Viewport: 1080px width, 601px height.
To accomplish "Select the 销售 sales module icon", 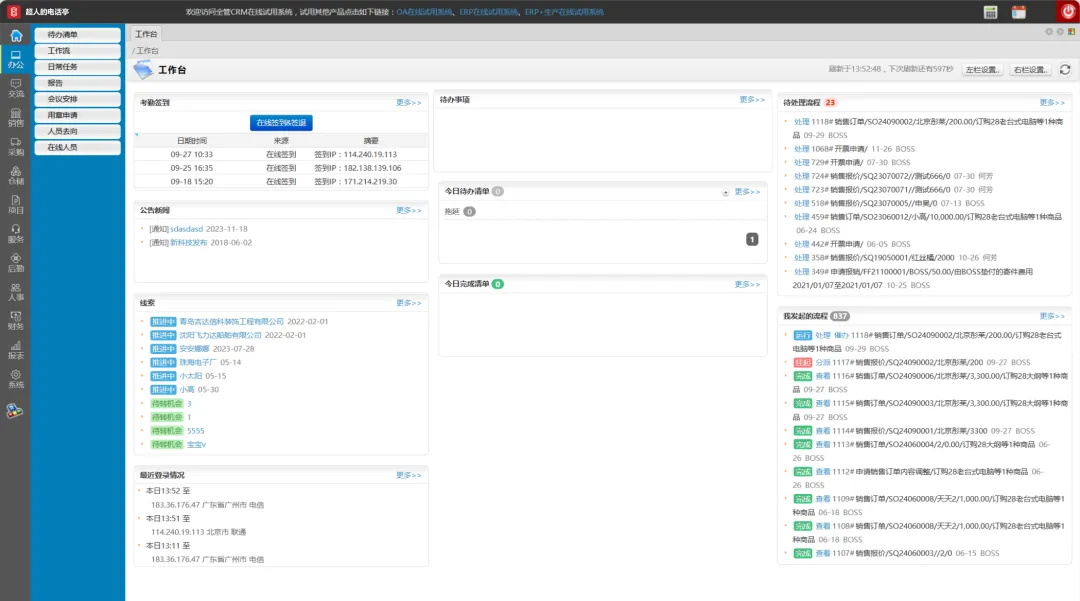I will tap(15, 118).
